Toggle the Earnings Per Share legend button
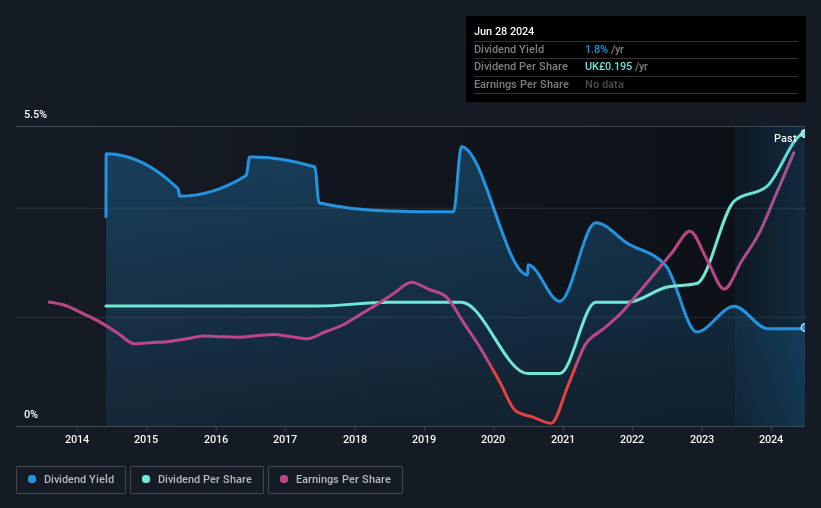This screenshot has height=508, width=821. pyautogui.click(x=335, y=480)
